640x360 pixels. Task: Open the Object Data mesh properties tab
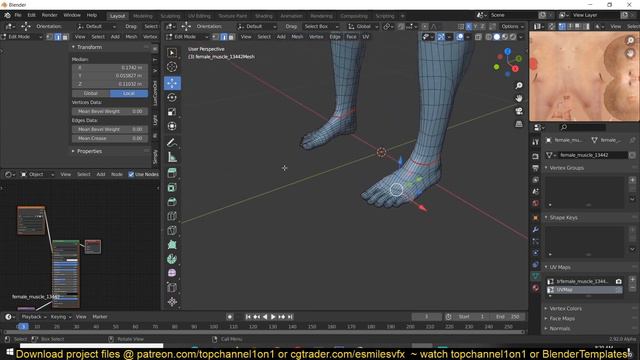click(x=536, y=276)
